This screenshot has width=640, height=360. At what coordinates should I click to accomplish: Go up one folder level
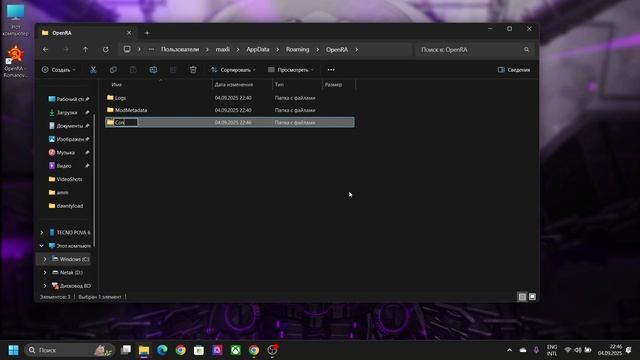point(85,49)
